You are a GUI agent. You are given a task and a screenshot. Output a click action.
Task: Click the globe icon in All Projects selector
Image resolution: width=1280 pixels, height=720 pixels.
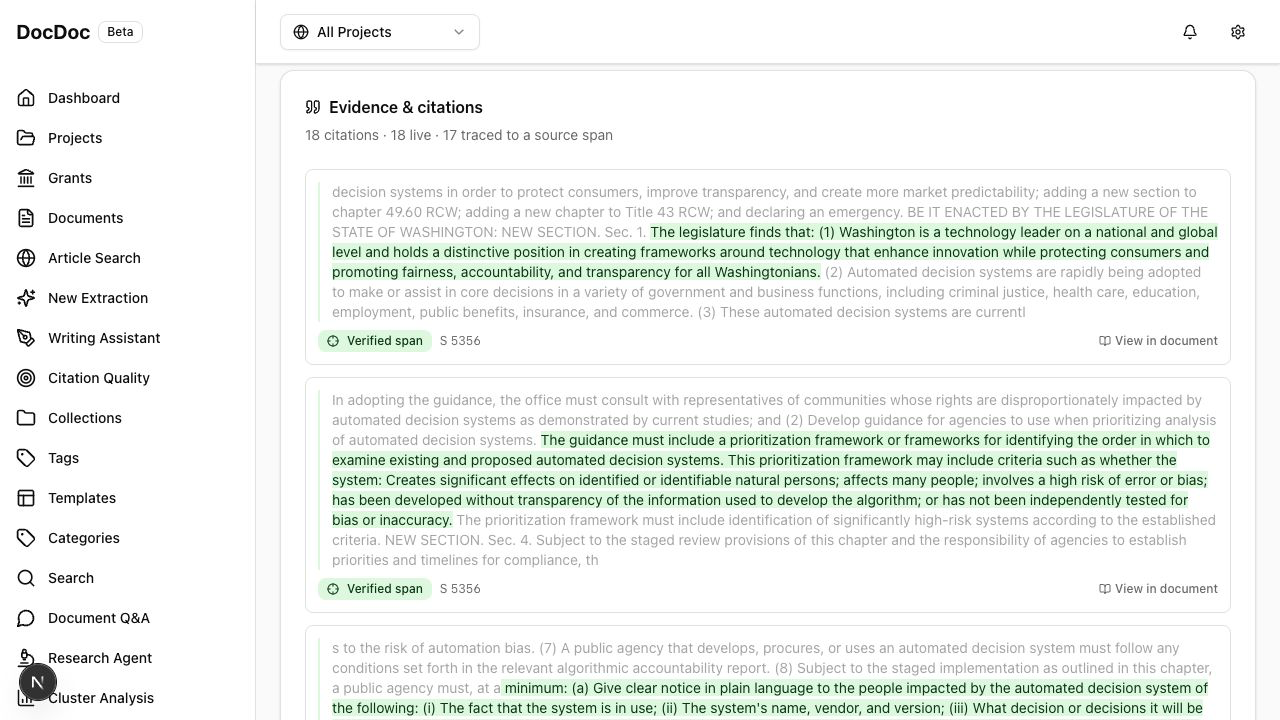point(301,32)
